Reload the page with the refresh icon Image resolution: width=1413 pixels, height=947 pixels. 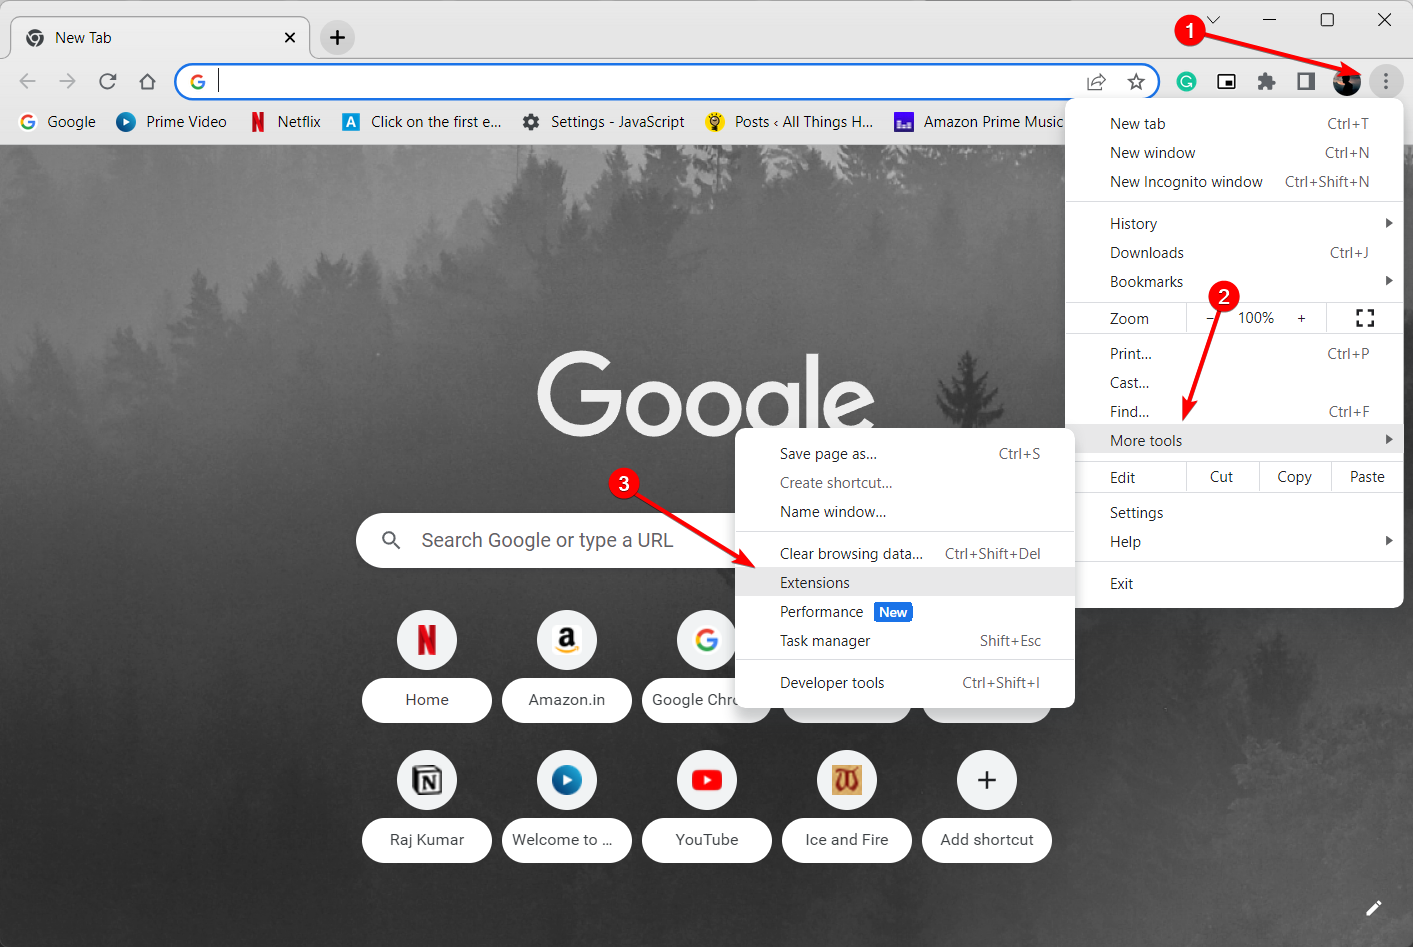(x=107, y=81)
